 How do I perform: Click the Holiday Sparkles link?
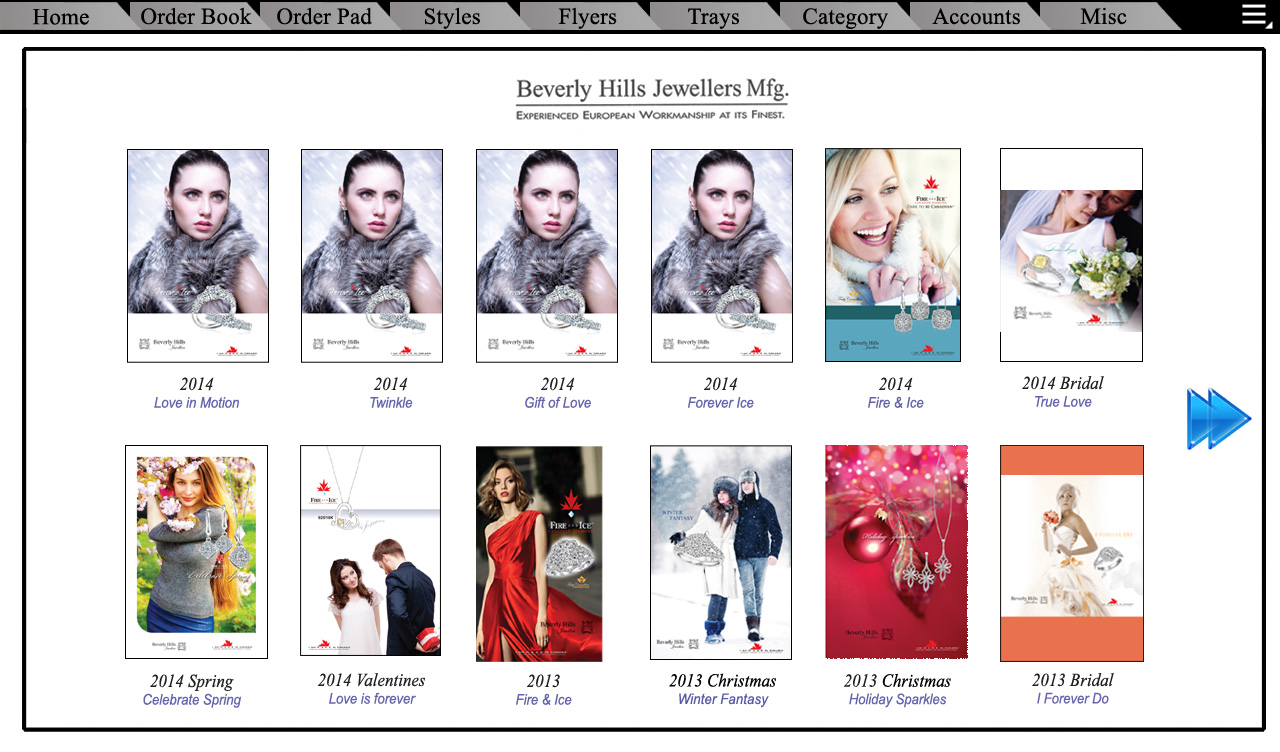click(898, 700)
